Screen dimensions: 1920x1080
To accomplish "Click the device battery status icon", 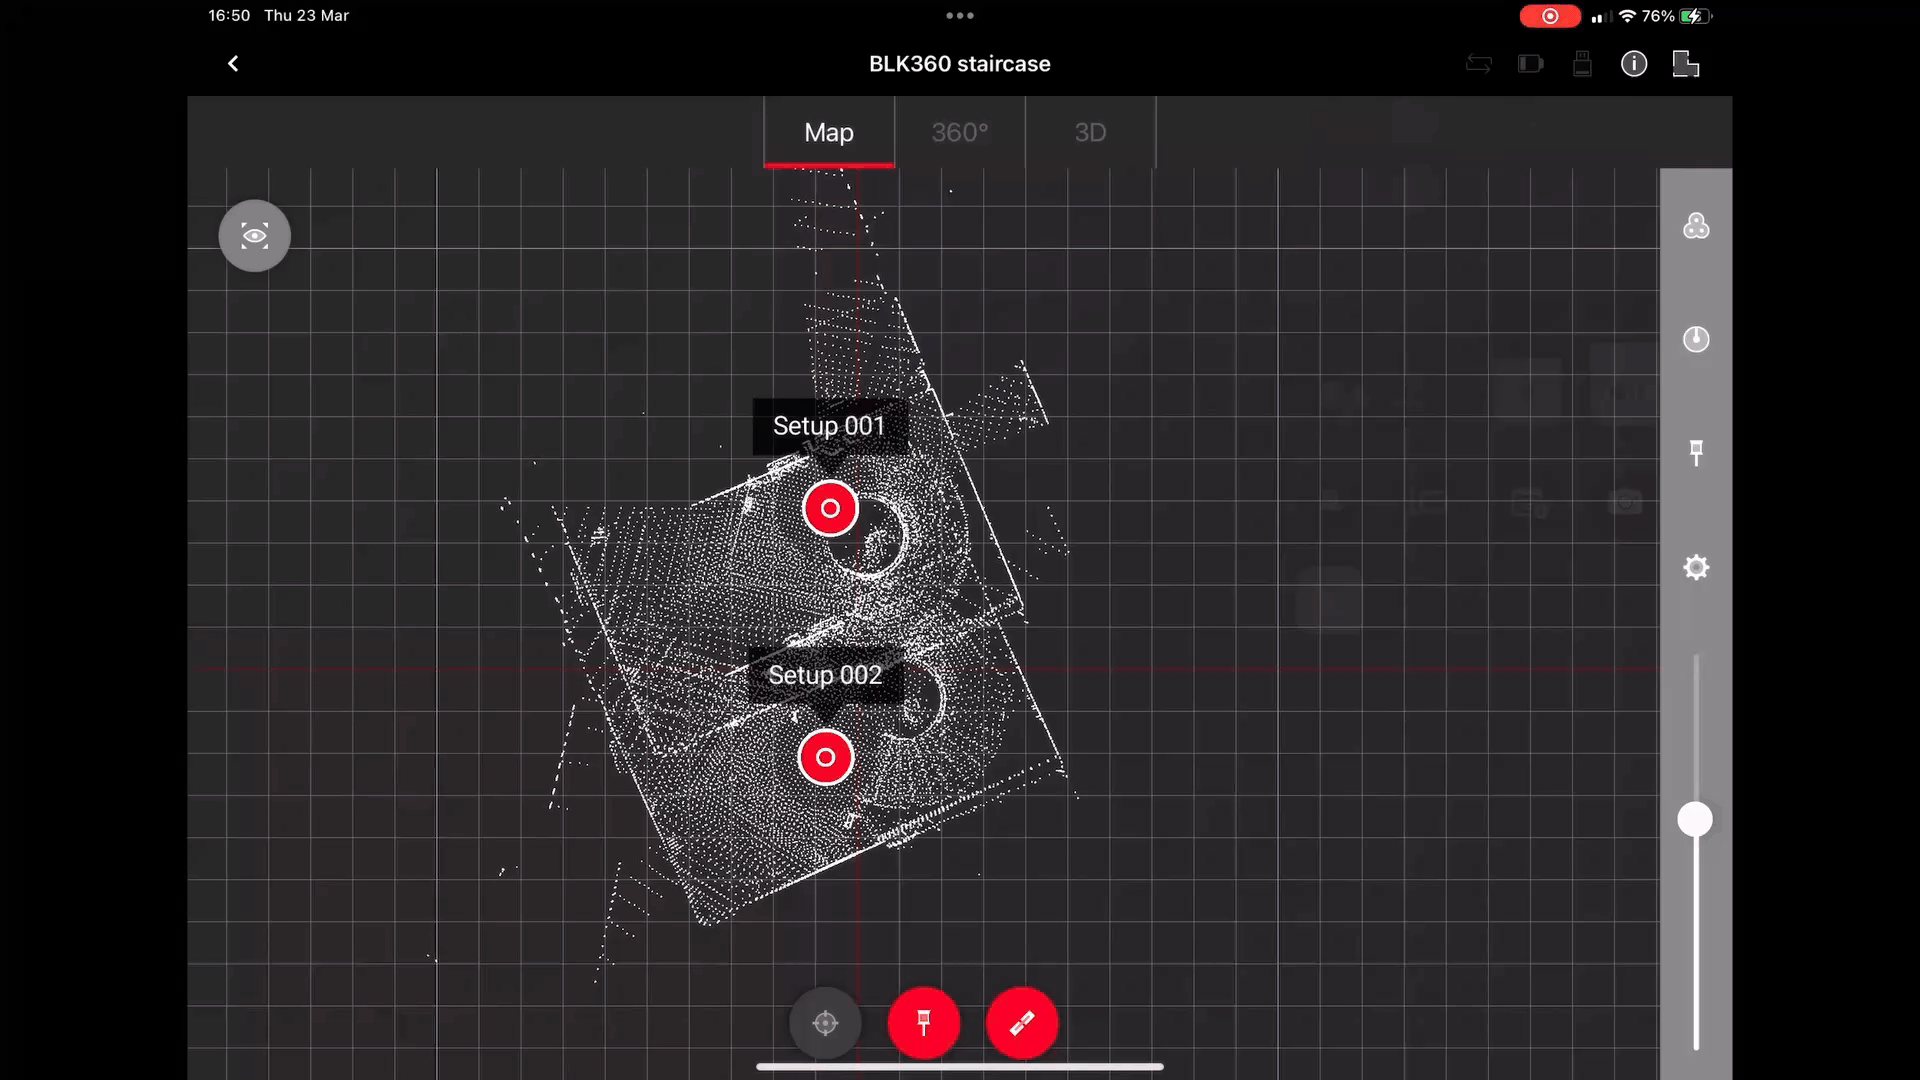I will click(1531, 63).
